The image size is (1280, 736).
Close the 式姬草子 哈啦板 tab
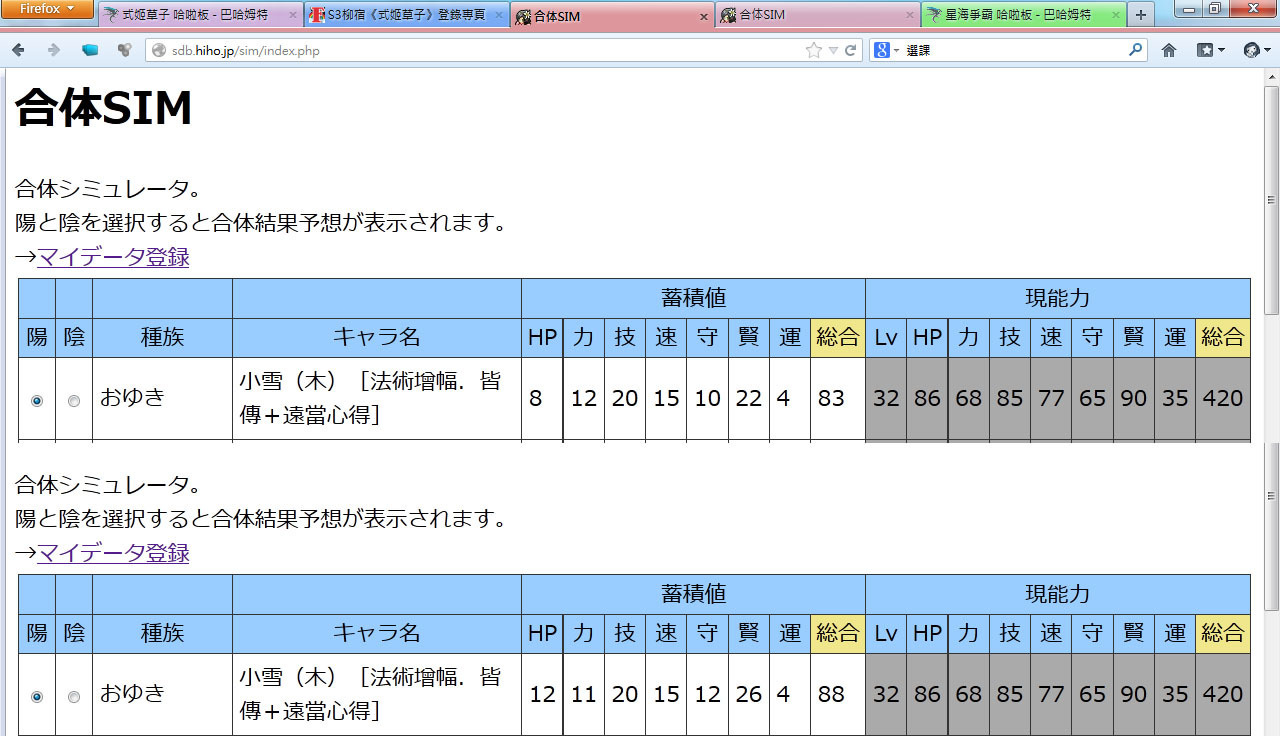(x=293, y=15)
